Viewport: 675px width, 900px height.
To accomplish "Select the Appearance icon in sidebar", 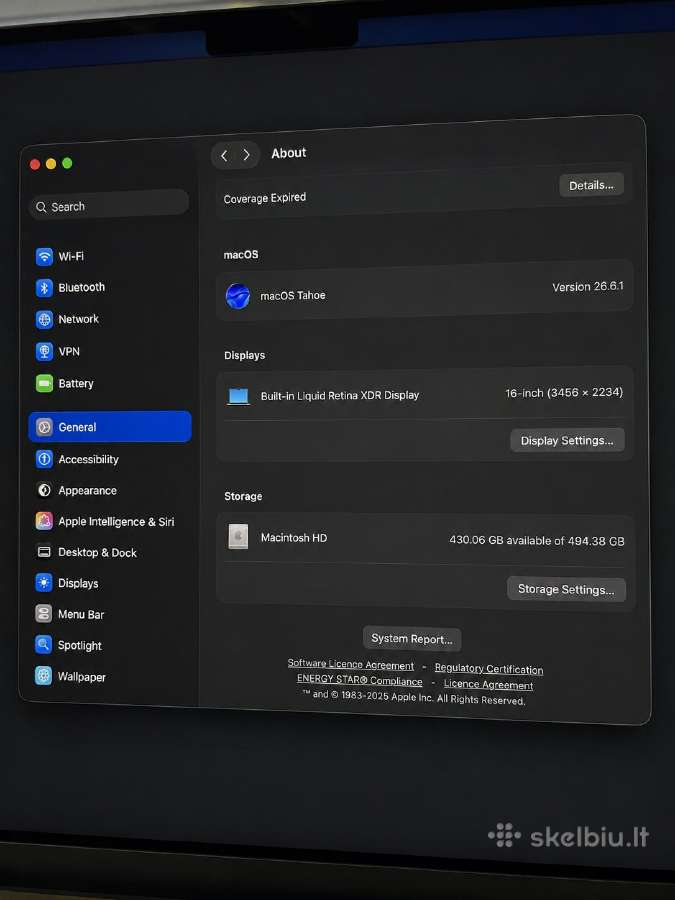I will 44,490.
